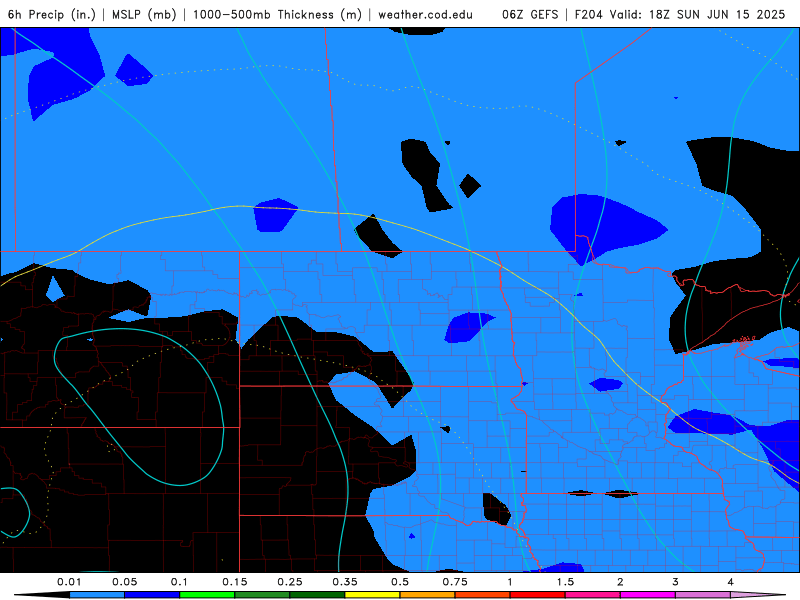Click the dark blue 0.05–0.1 legend swatch

(x=152, y=595)
